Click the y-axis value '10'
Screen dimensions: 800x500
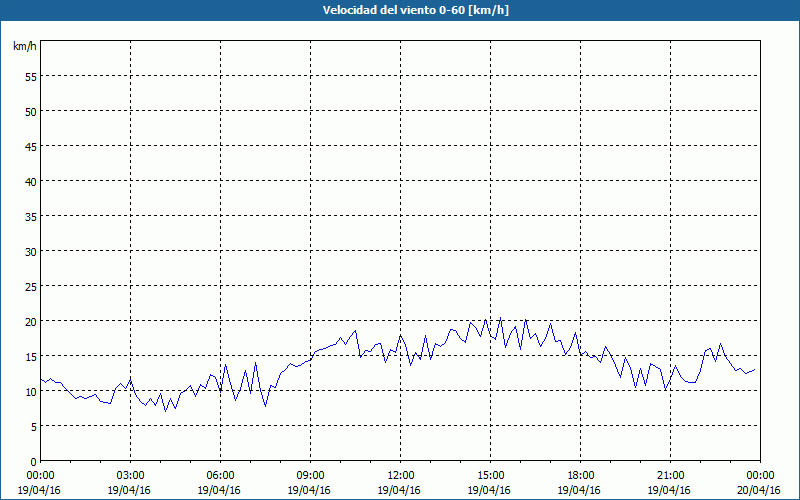[x=31, y=392]
